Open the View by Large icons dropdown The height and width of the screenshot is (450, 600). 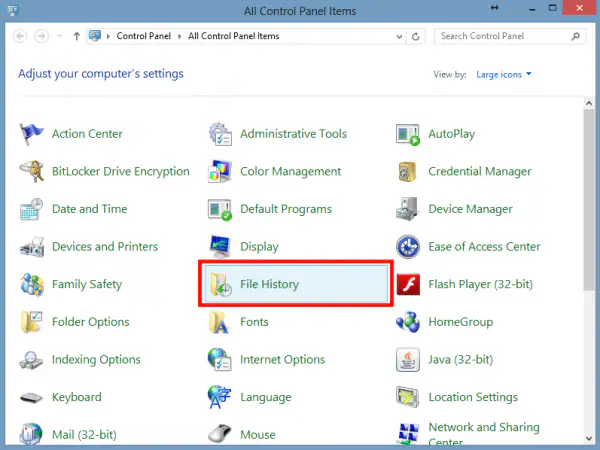[504, 74]
